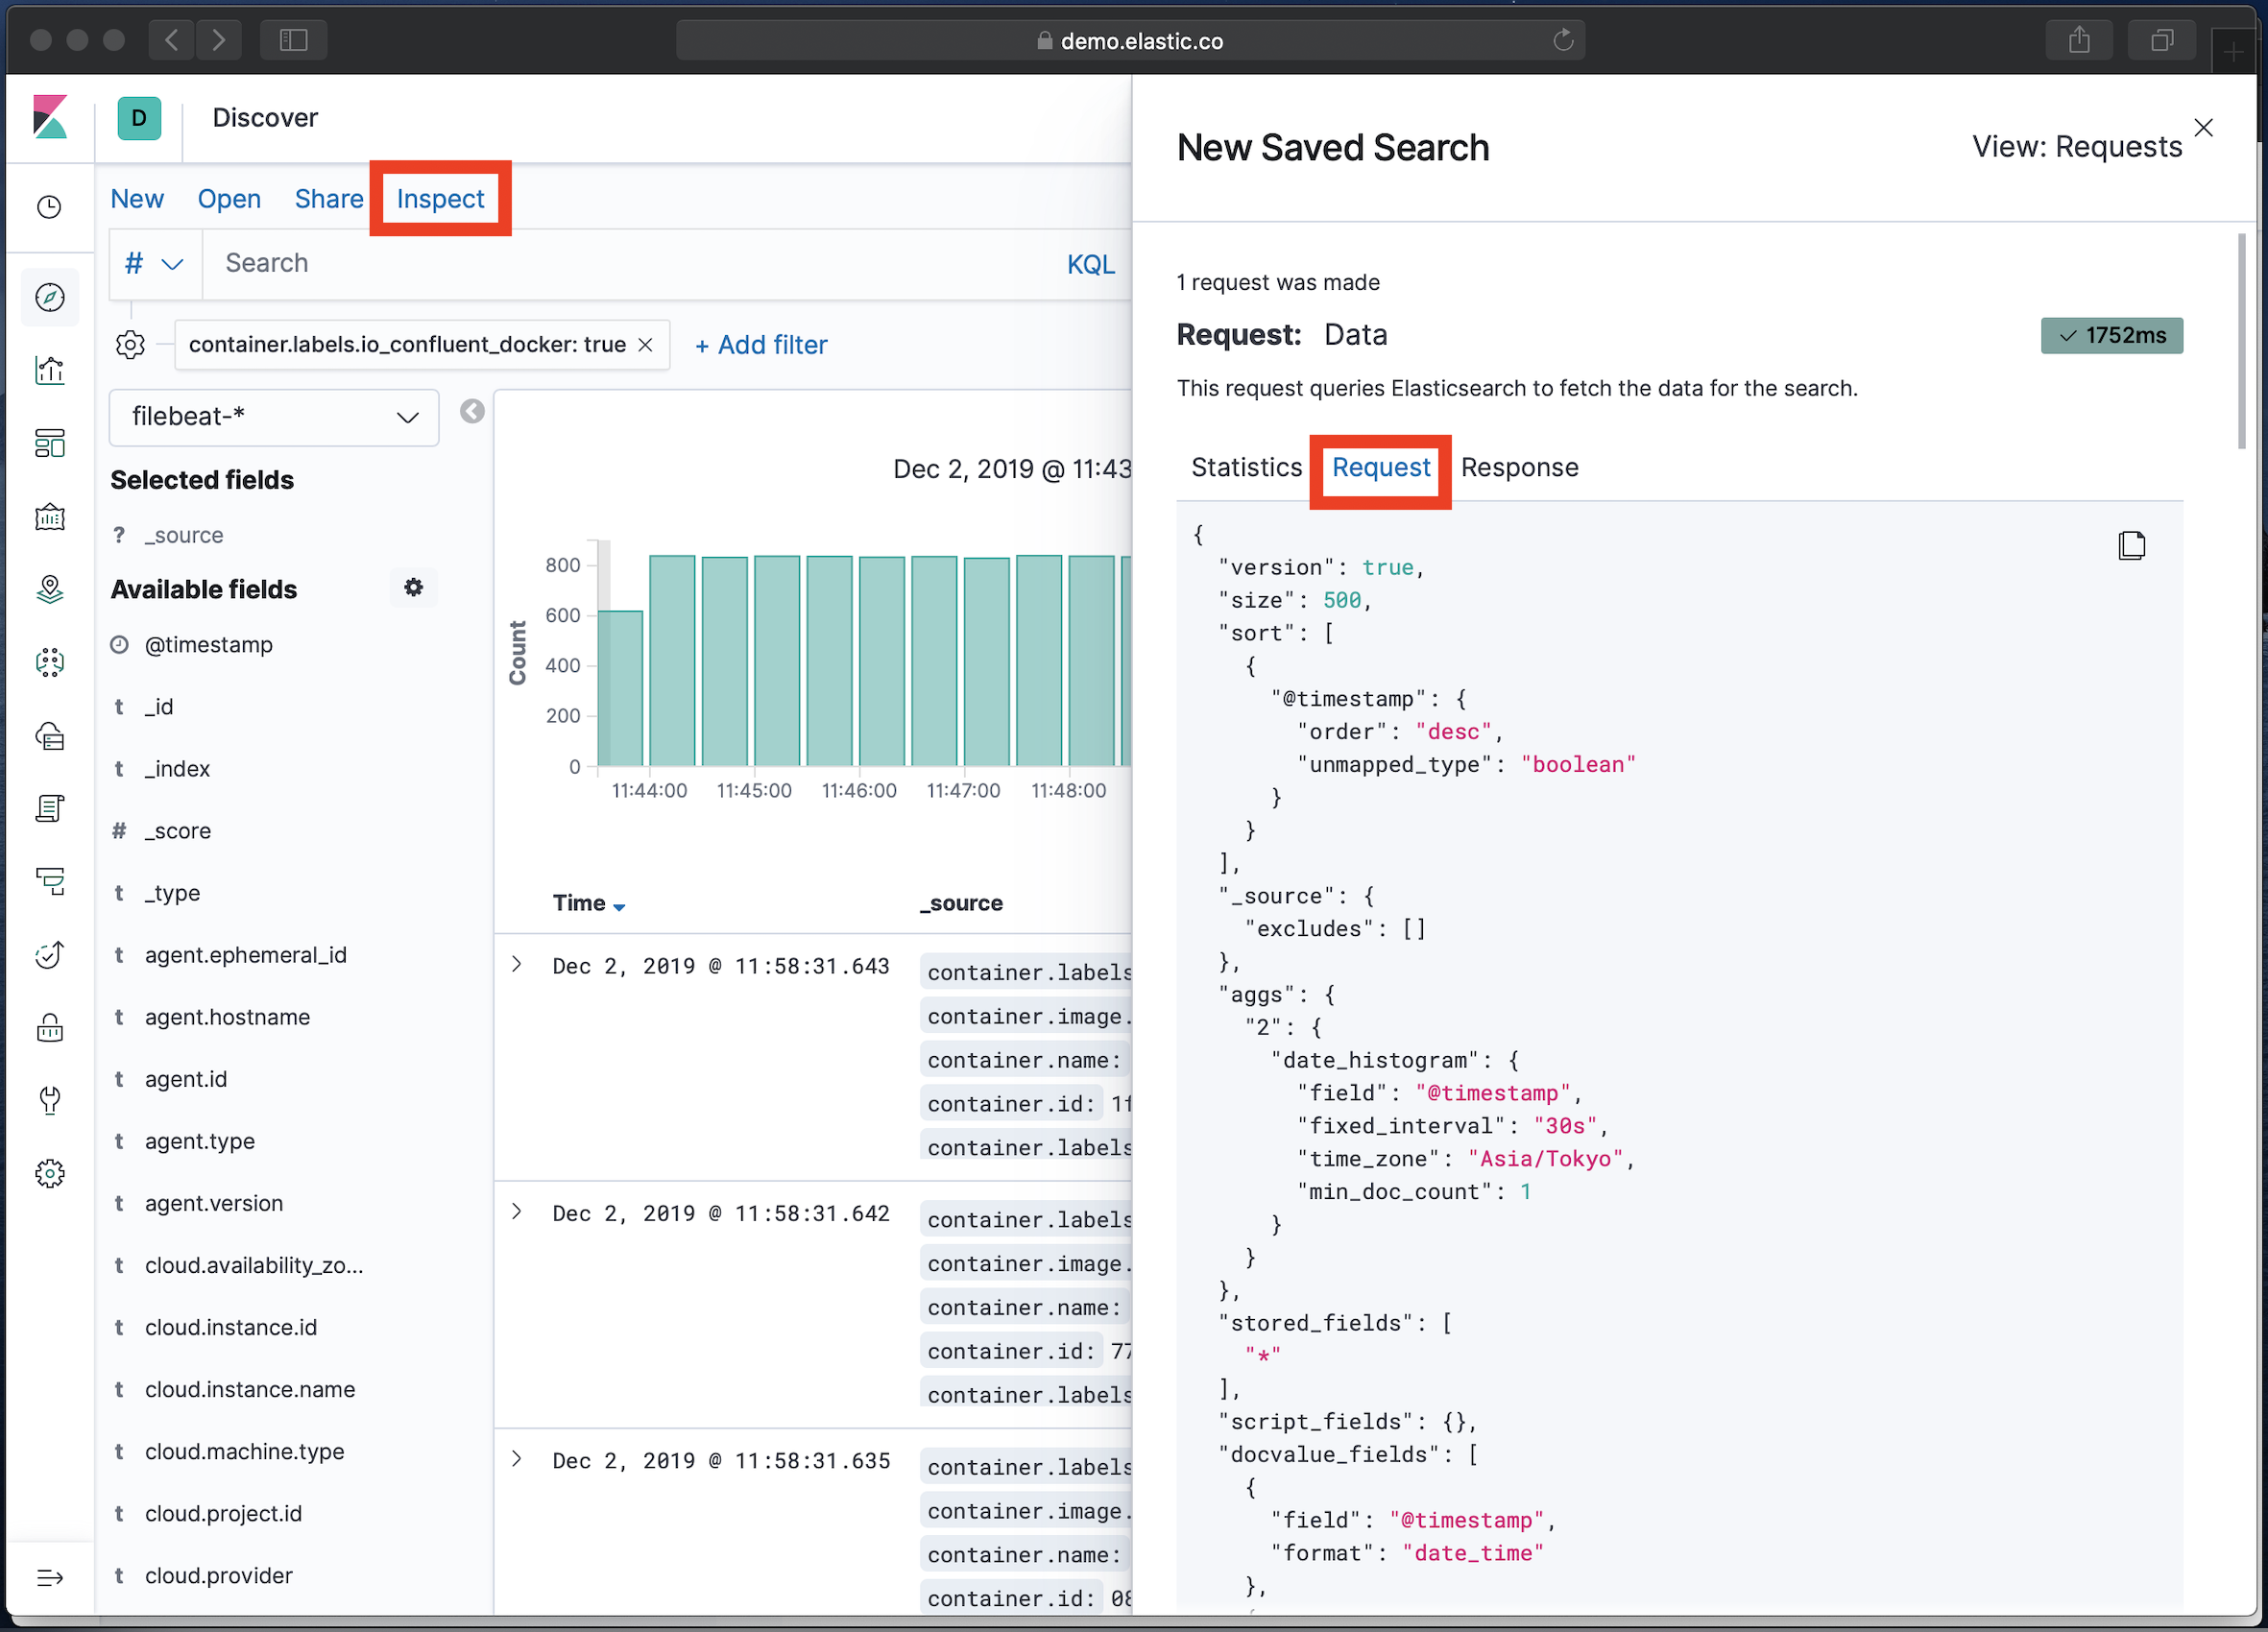Expand first document row at 11:58:31.643

click(x=517, y=964)
